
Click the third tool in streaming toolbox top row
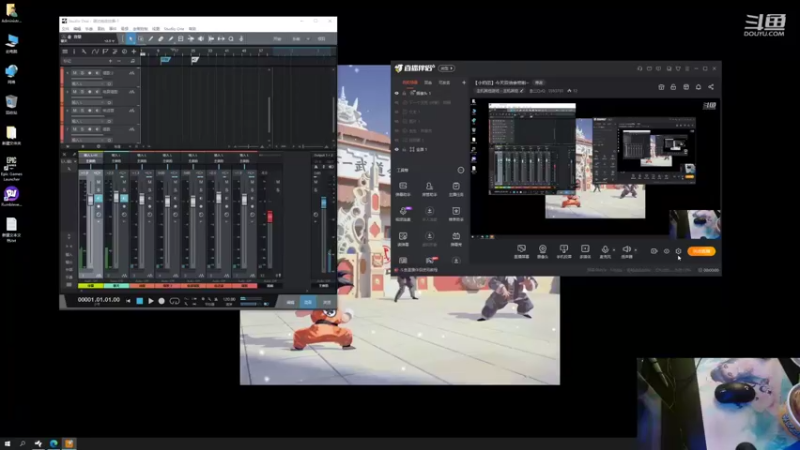click(456, 188)
